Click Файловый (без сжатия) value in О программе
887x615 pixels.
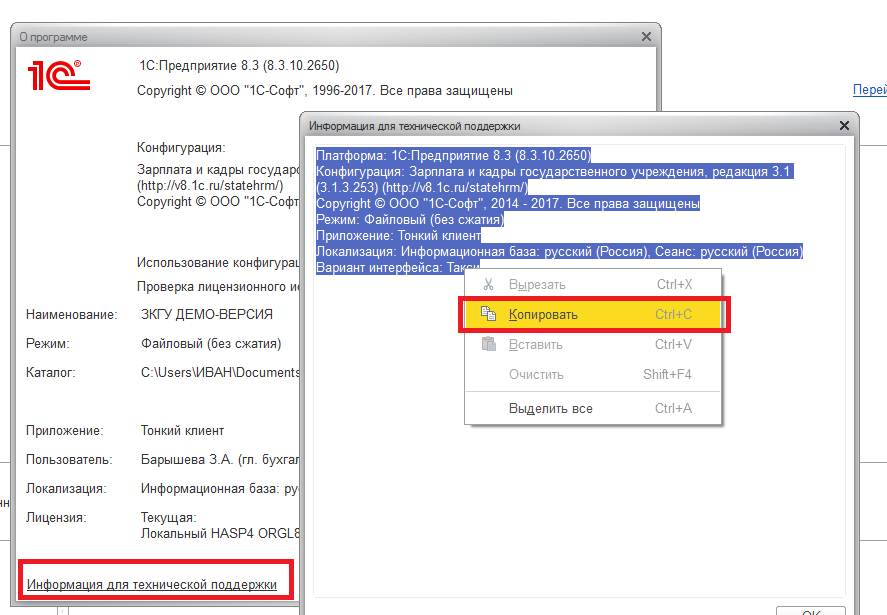(x=211, y=343)
